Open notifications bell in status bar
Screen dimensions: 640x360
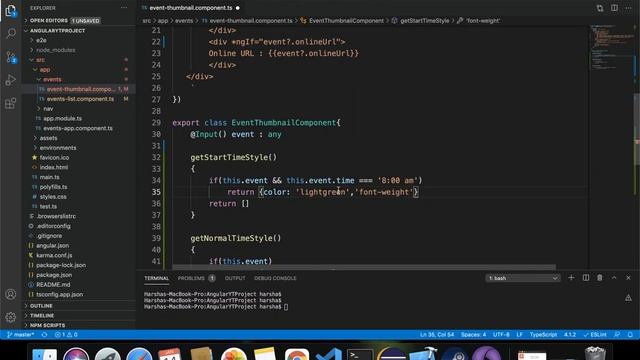[630, 335]
